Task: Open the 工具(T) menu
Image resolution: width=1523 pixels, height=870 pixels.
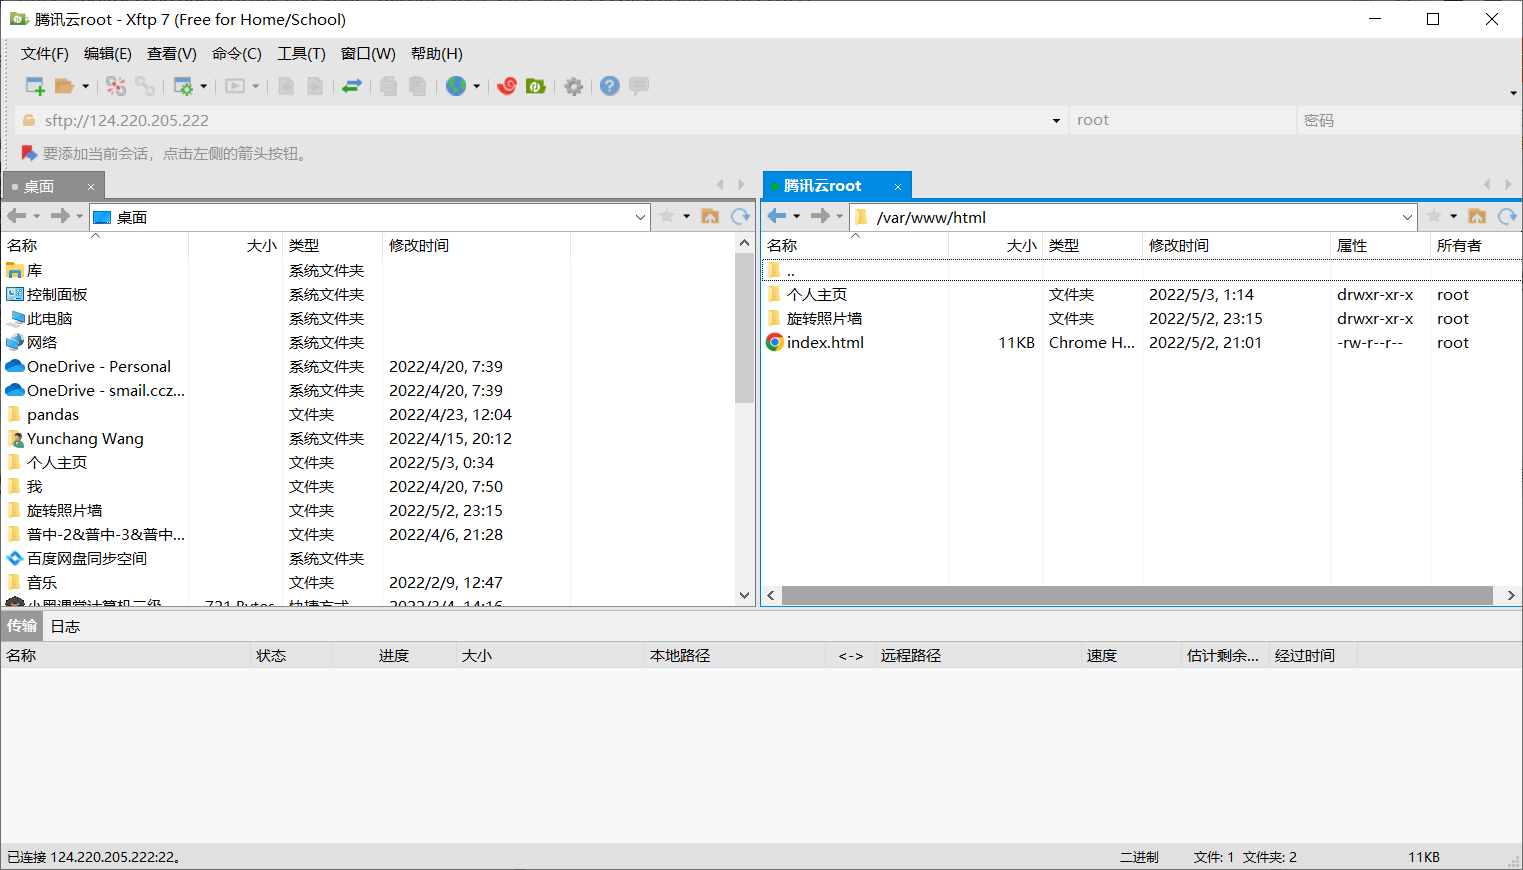Action: coord(301,54)
